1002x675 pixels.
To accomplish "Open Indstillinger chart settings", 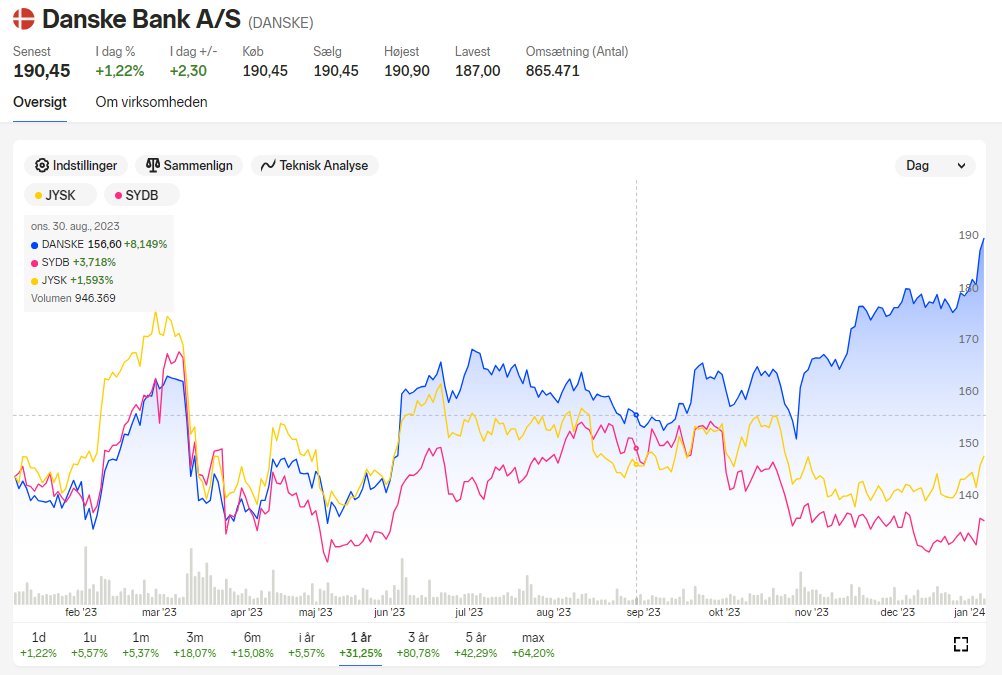I will pos(76,166).
